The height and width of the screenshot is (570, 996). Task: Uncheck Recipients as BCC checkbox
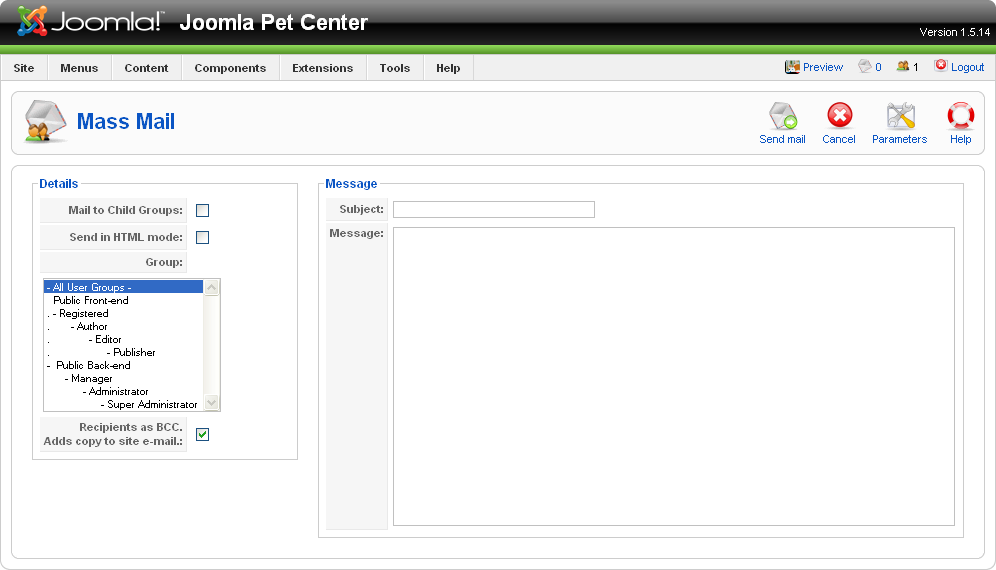point(202,434)
